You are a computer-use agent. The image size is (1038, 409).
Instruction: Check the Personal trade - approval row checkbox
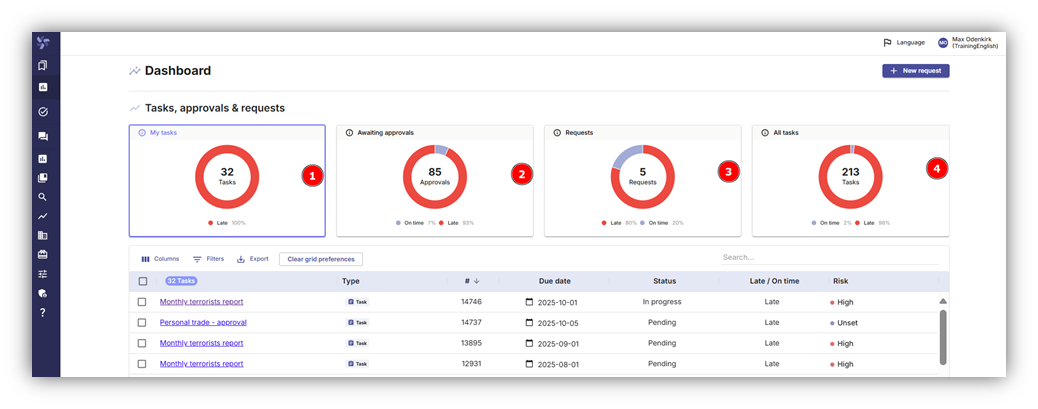(142, 322)
